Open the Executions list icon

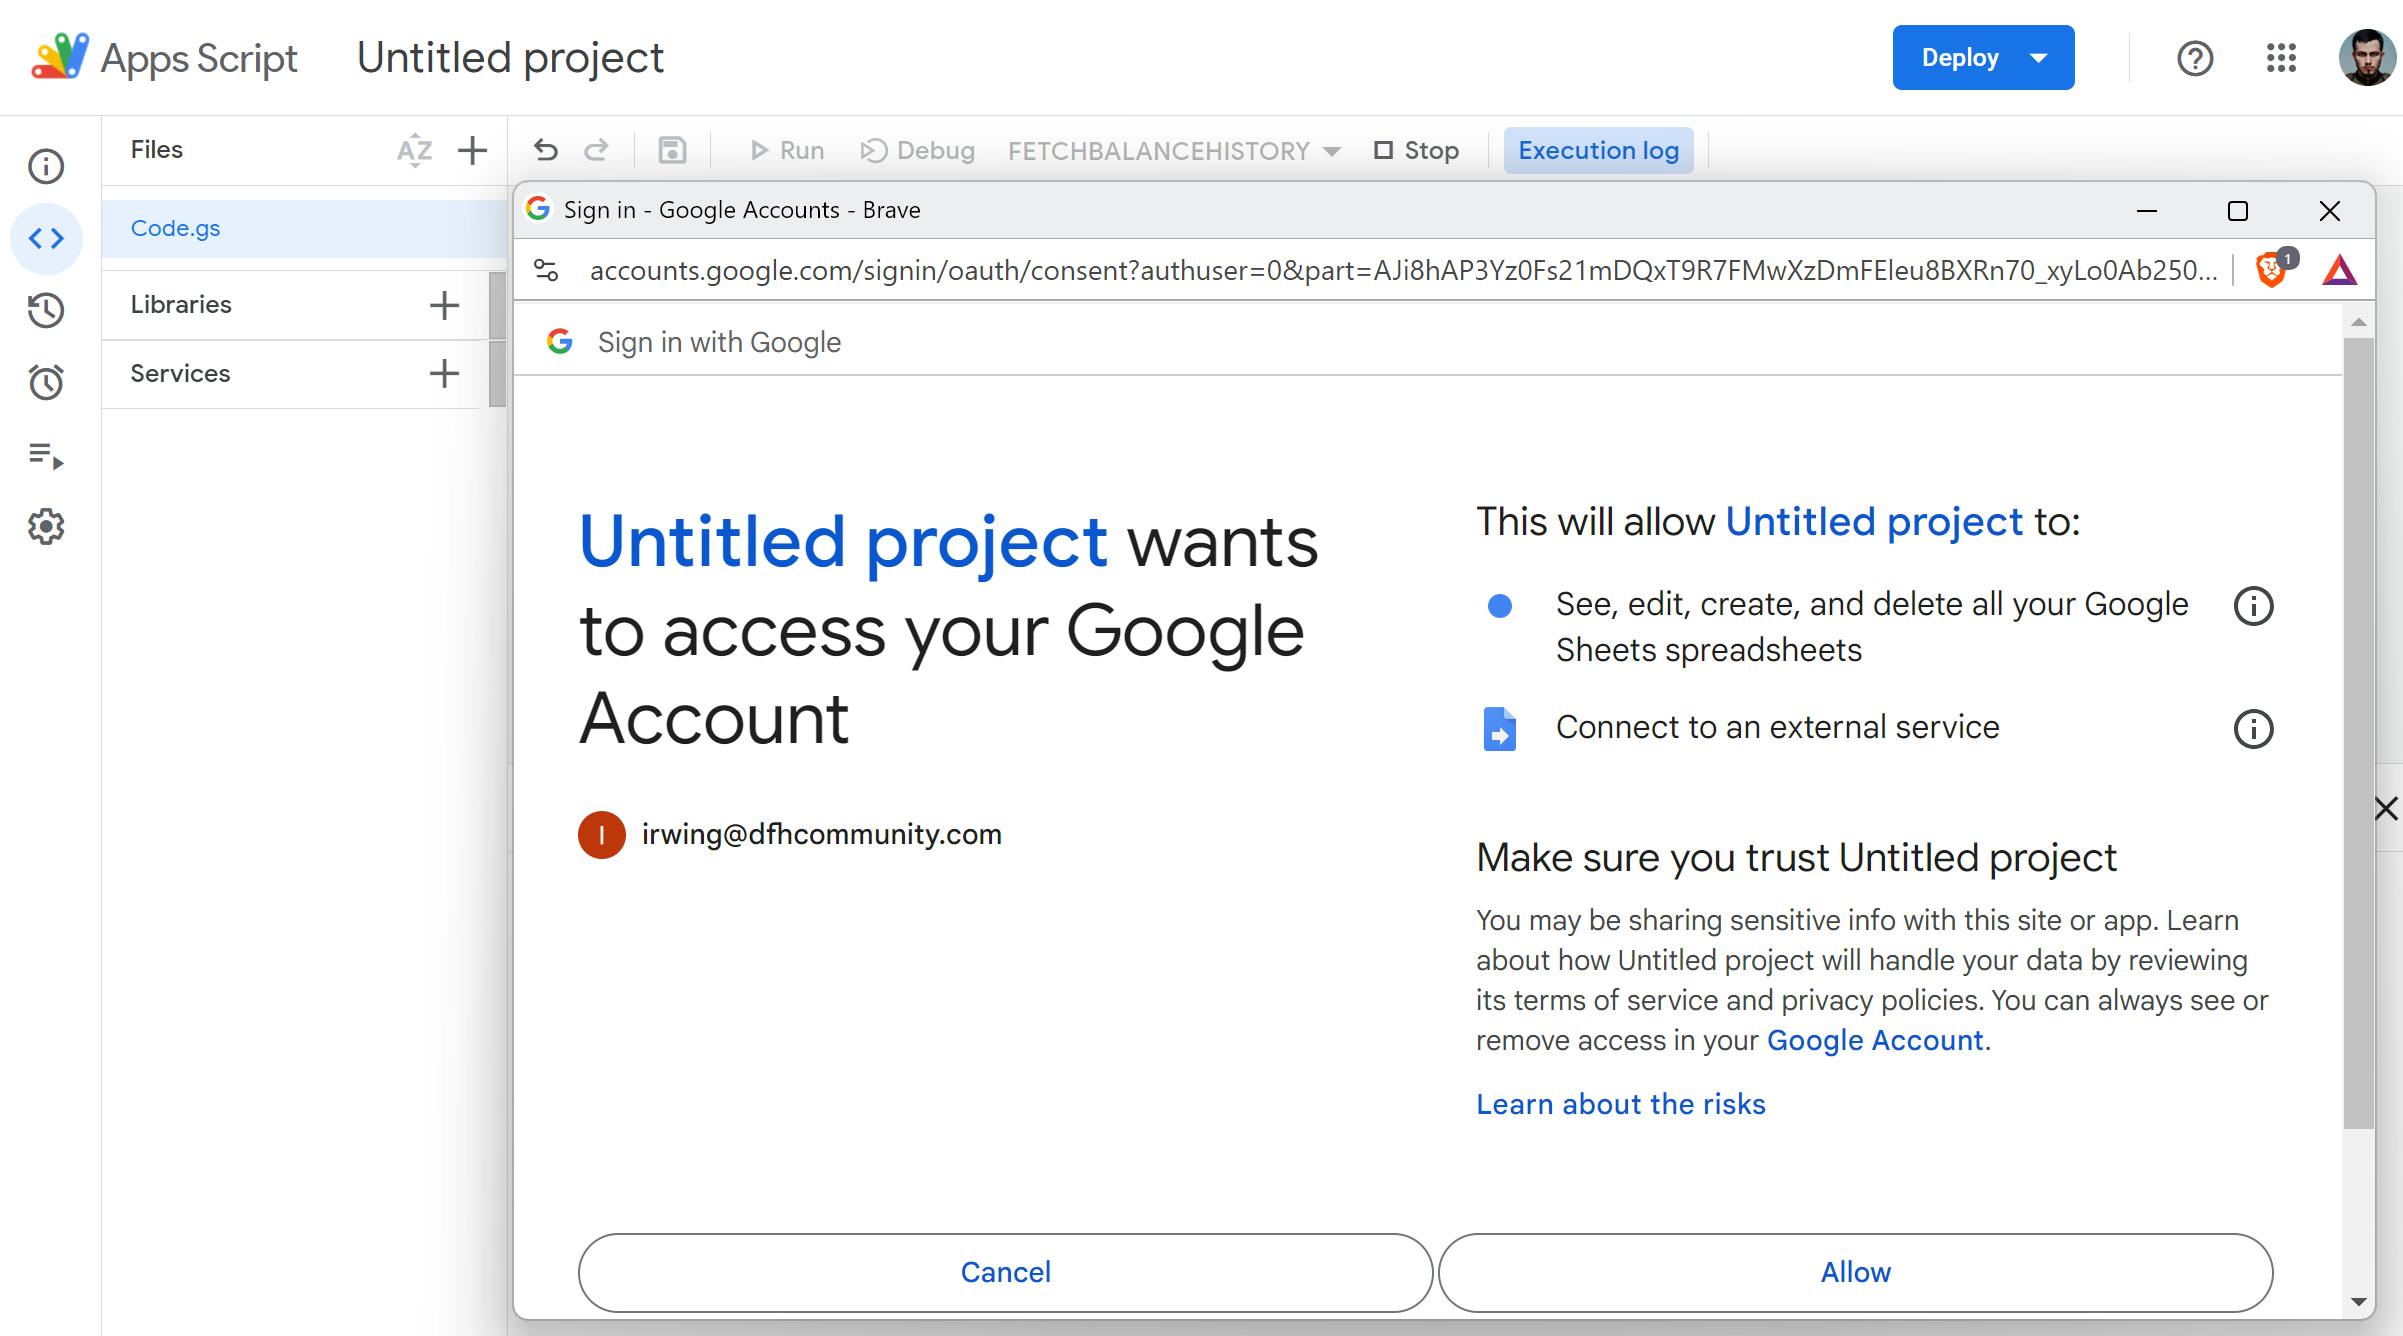point(46,455)
